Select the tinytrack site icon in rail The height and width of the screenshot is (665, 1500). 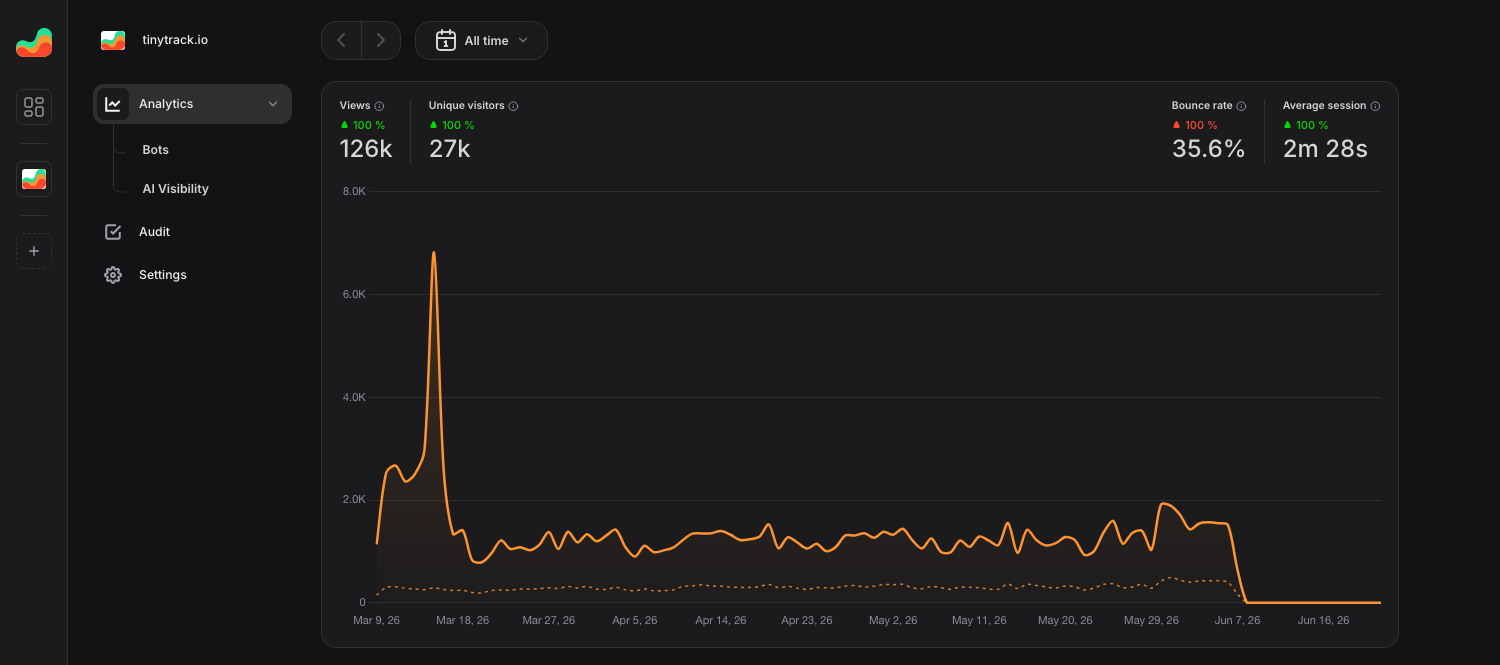coord(34,179)
